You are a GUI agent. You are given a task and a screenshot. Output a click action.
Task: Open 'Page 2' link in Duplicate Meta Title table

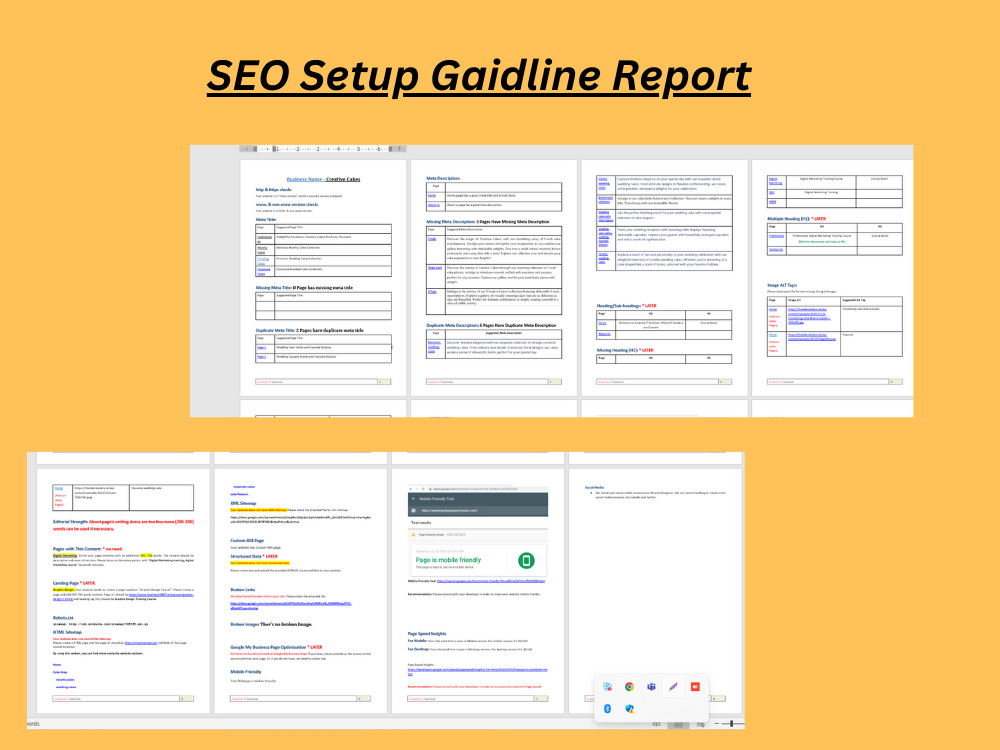(261, 357)
